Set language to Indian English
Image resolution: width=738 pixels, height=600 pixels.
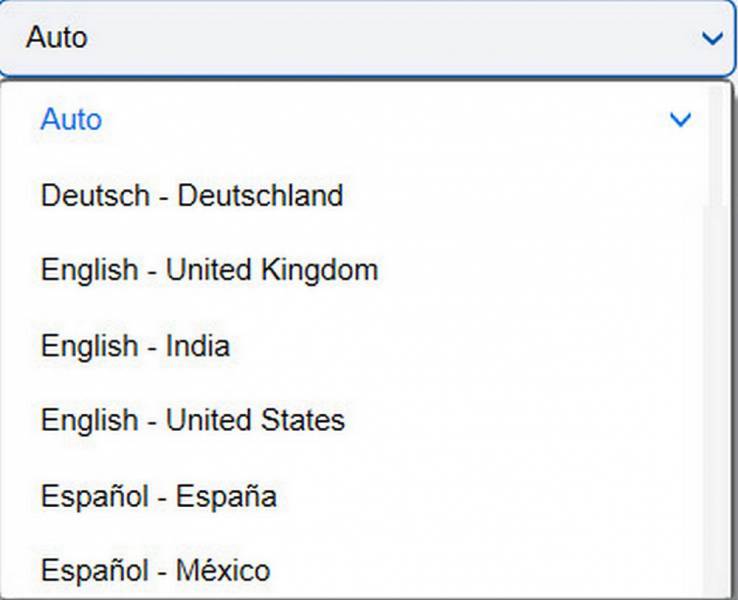click(135, 346)
